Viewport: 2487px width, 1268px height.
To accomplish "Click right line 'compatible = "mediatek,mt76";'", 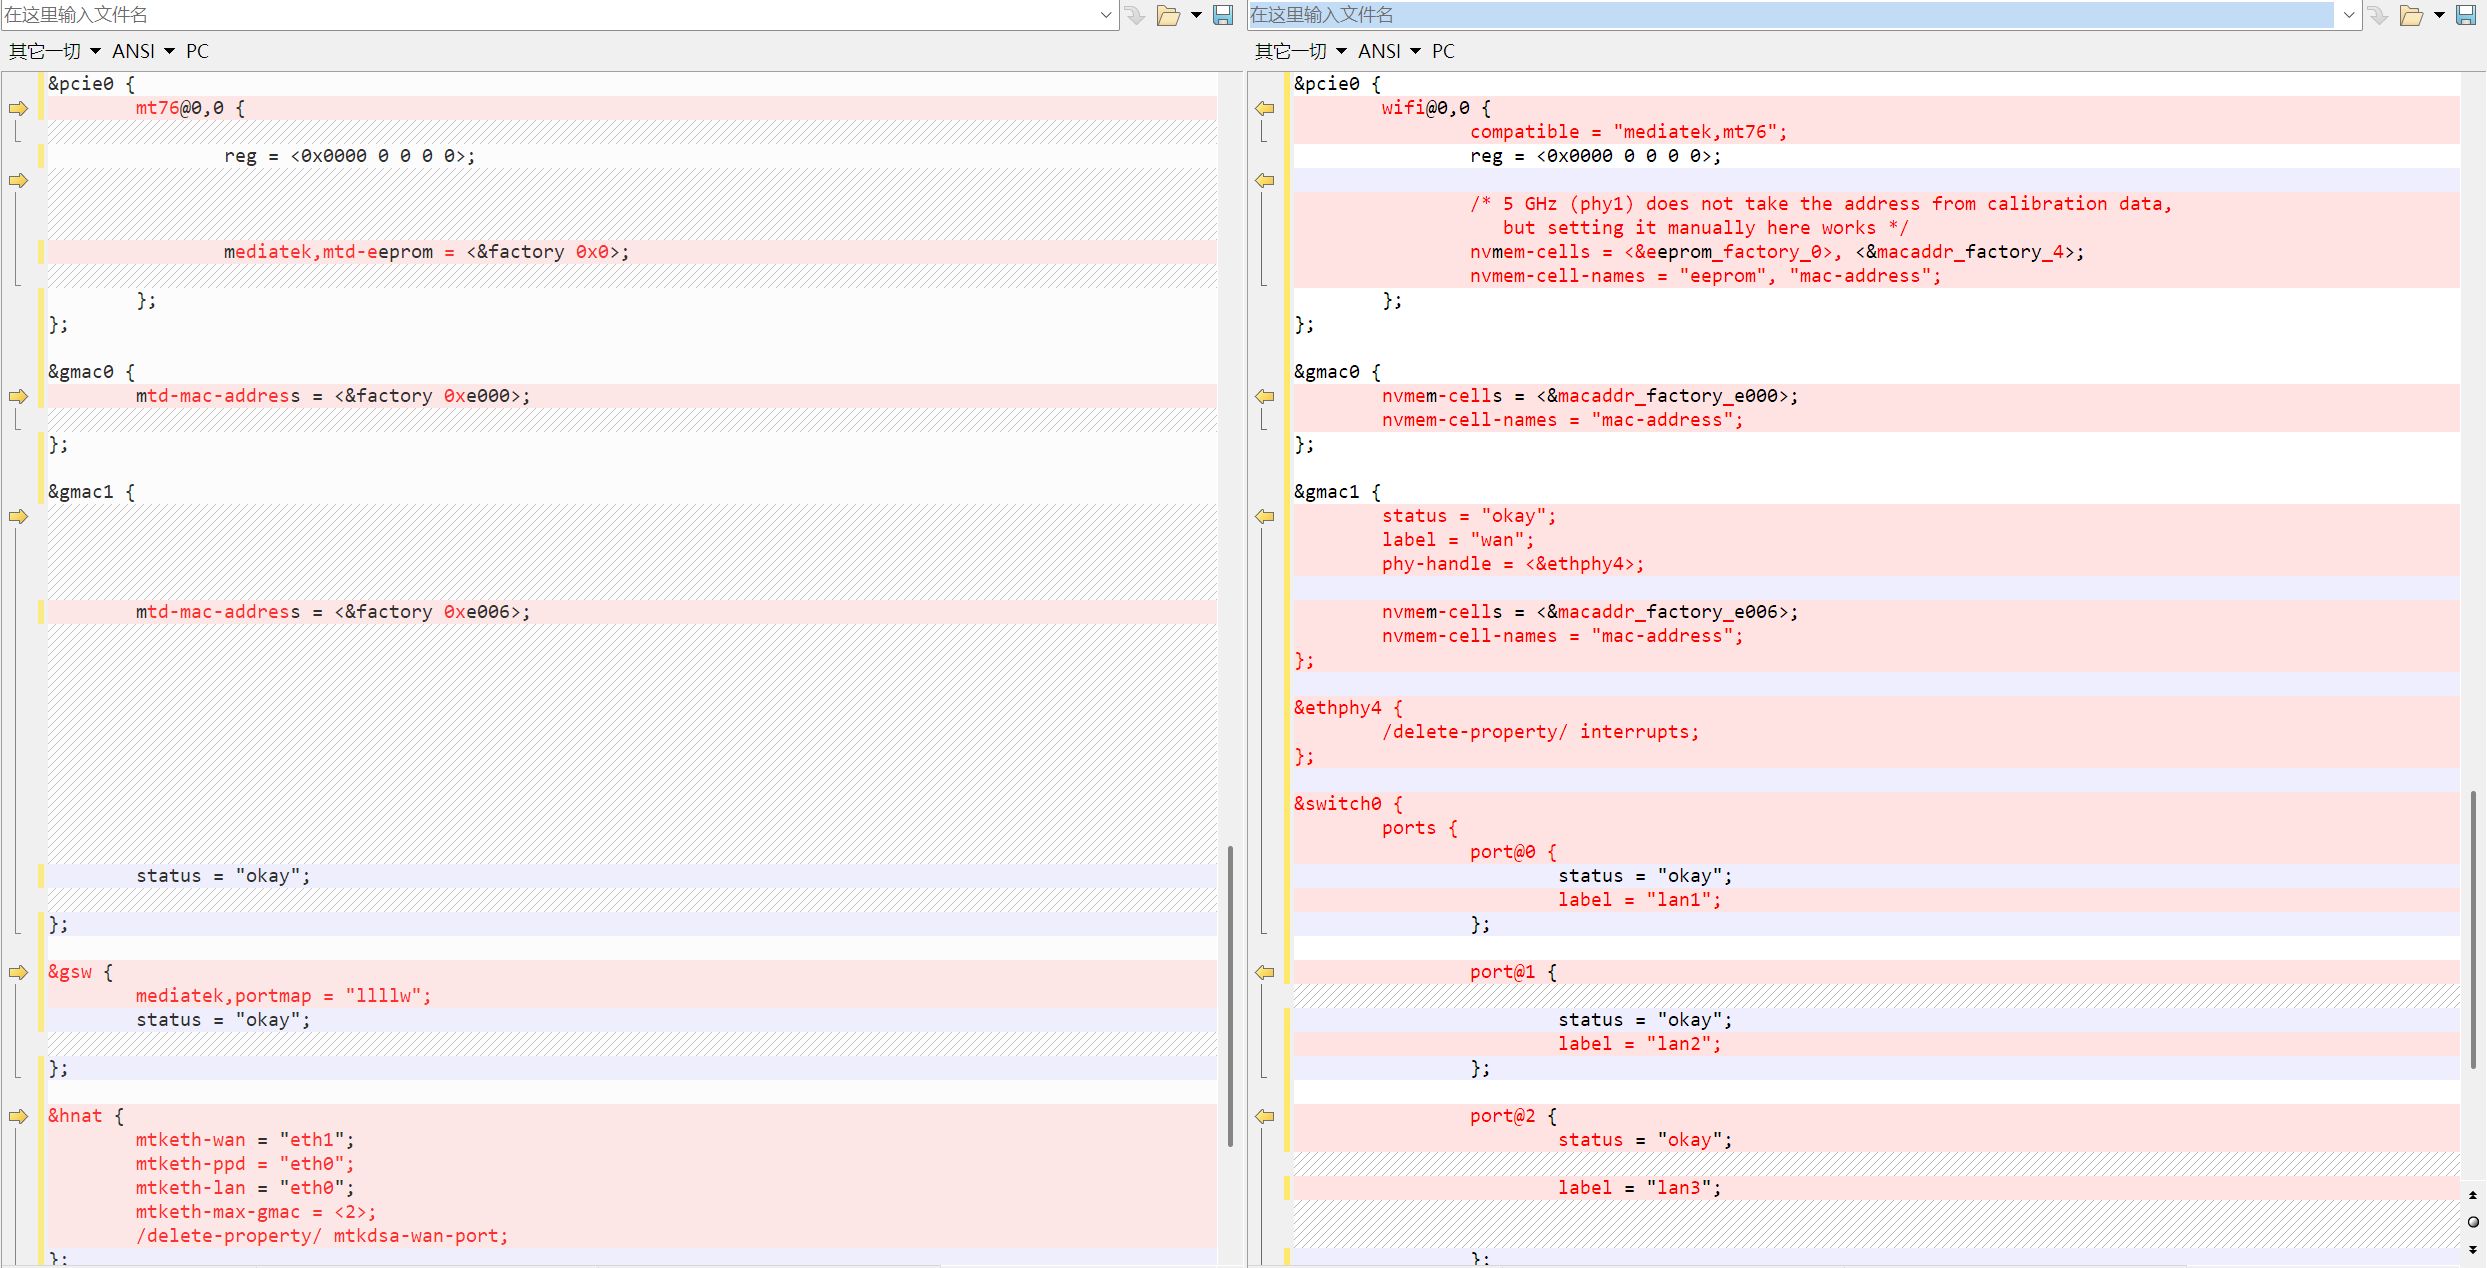I will pyautogui.click(x=1629, y=132).
